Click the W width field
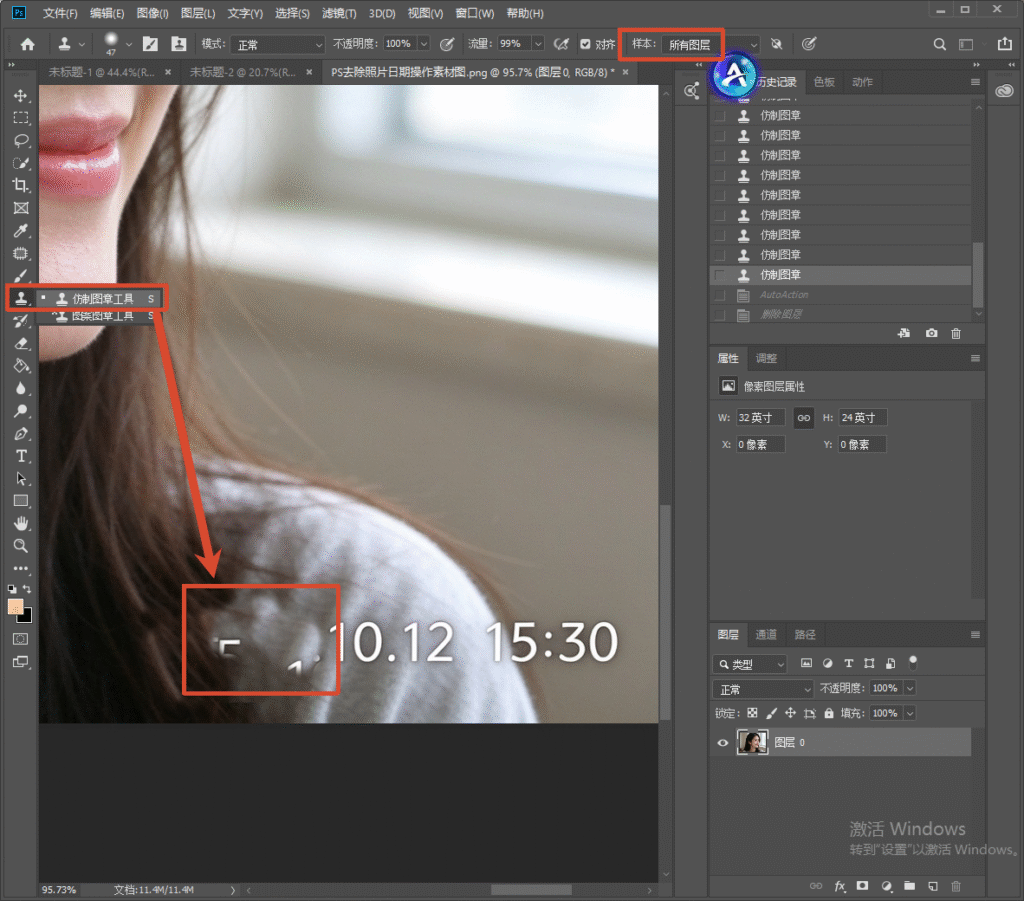 760,418
